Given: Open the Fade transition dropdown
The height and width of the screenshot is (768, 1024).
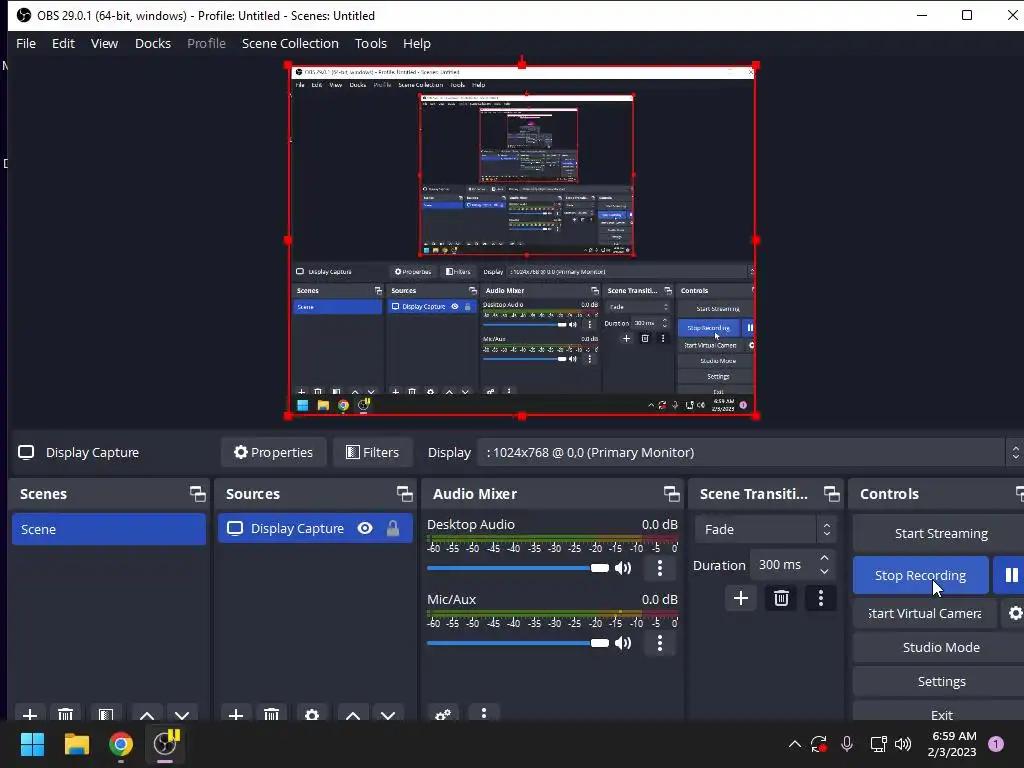Looking at the screenshot, I should click(x=765, y=529).
